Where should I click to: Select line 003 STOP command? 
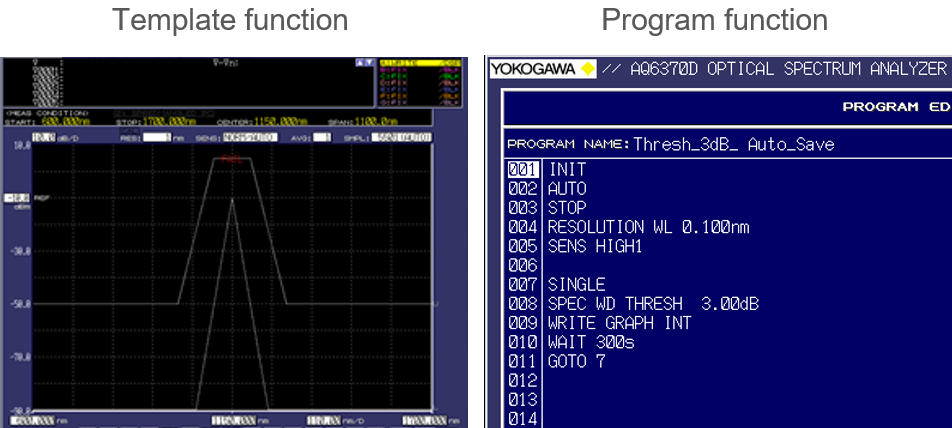567,208
